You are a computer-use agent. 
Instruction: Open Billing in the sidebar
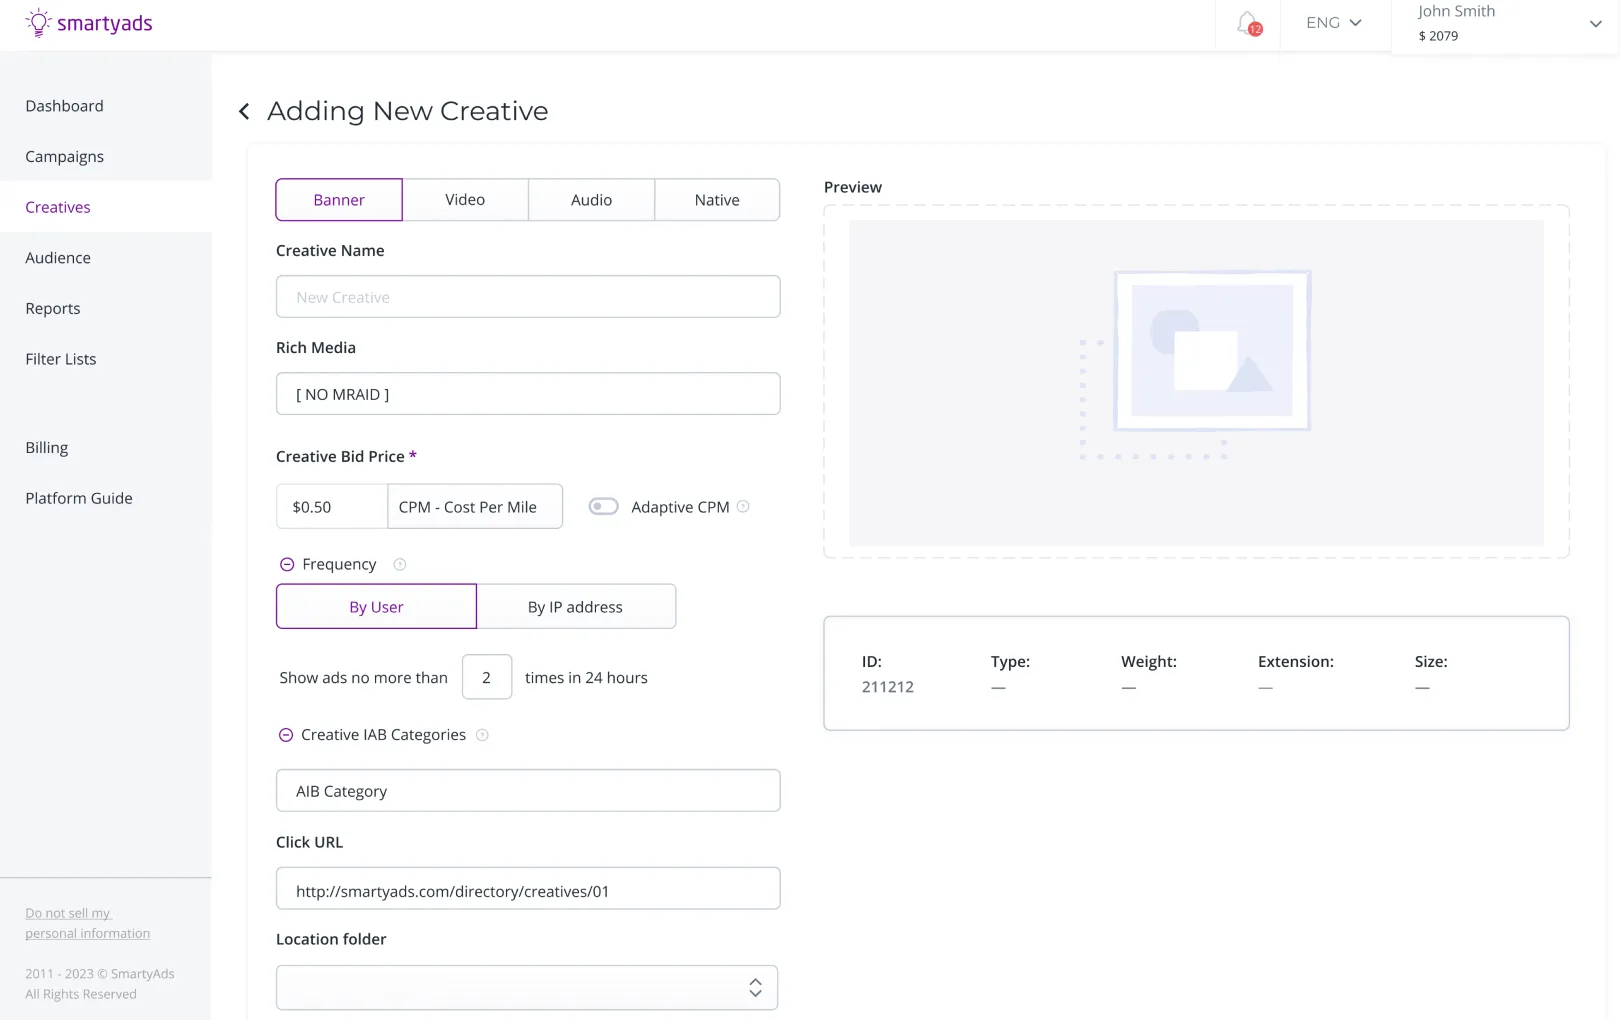click(47, 448)
